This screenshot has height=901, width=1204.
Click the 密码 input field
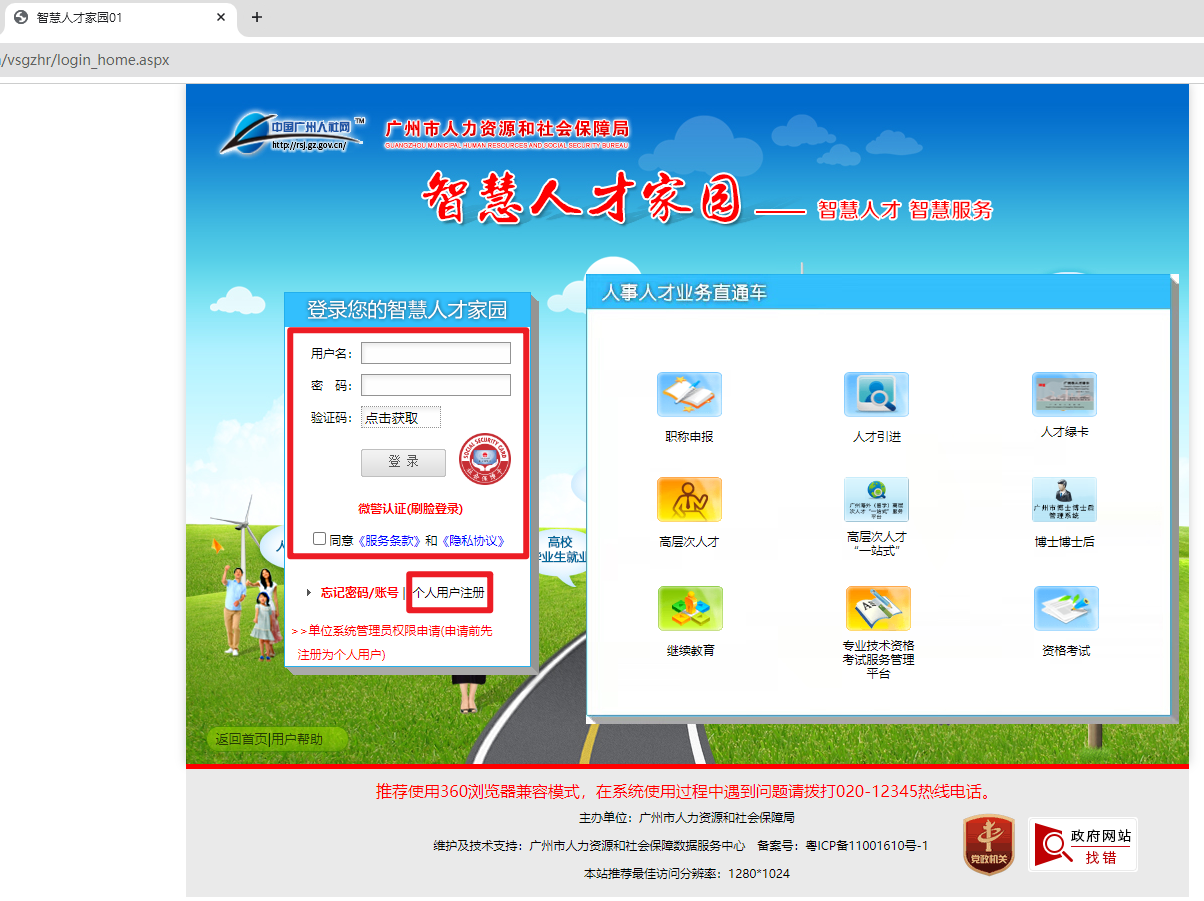pyautogui.click(x=436, y=385)
